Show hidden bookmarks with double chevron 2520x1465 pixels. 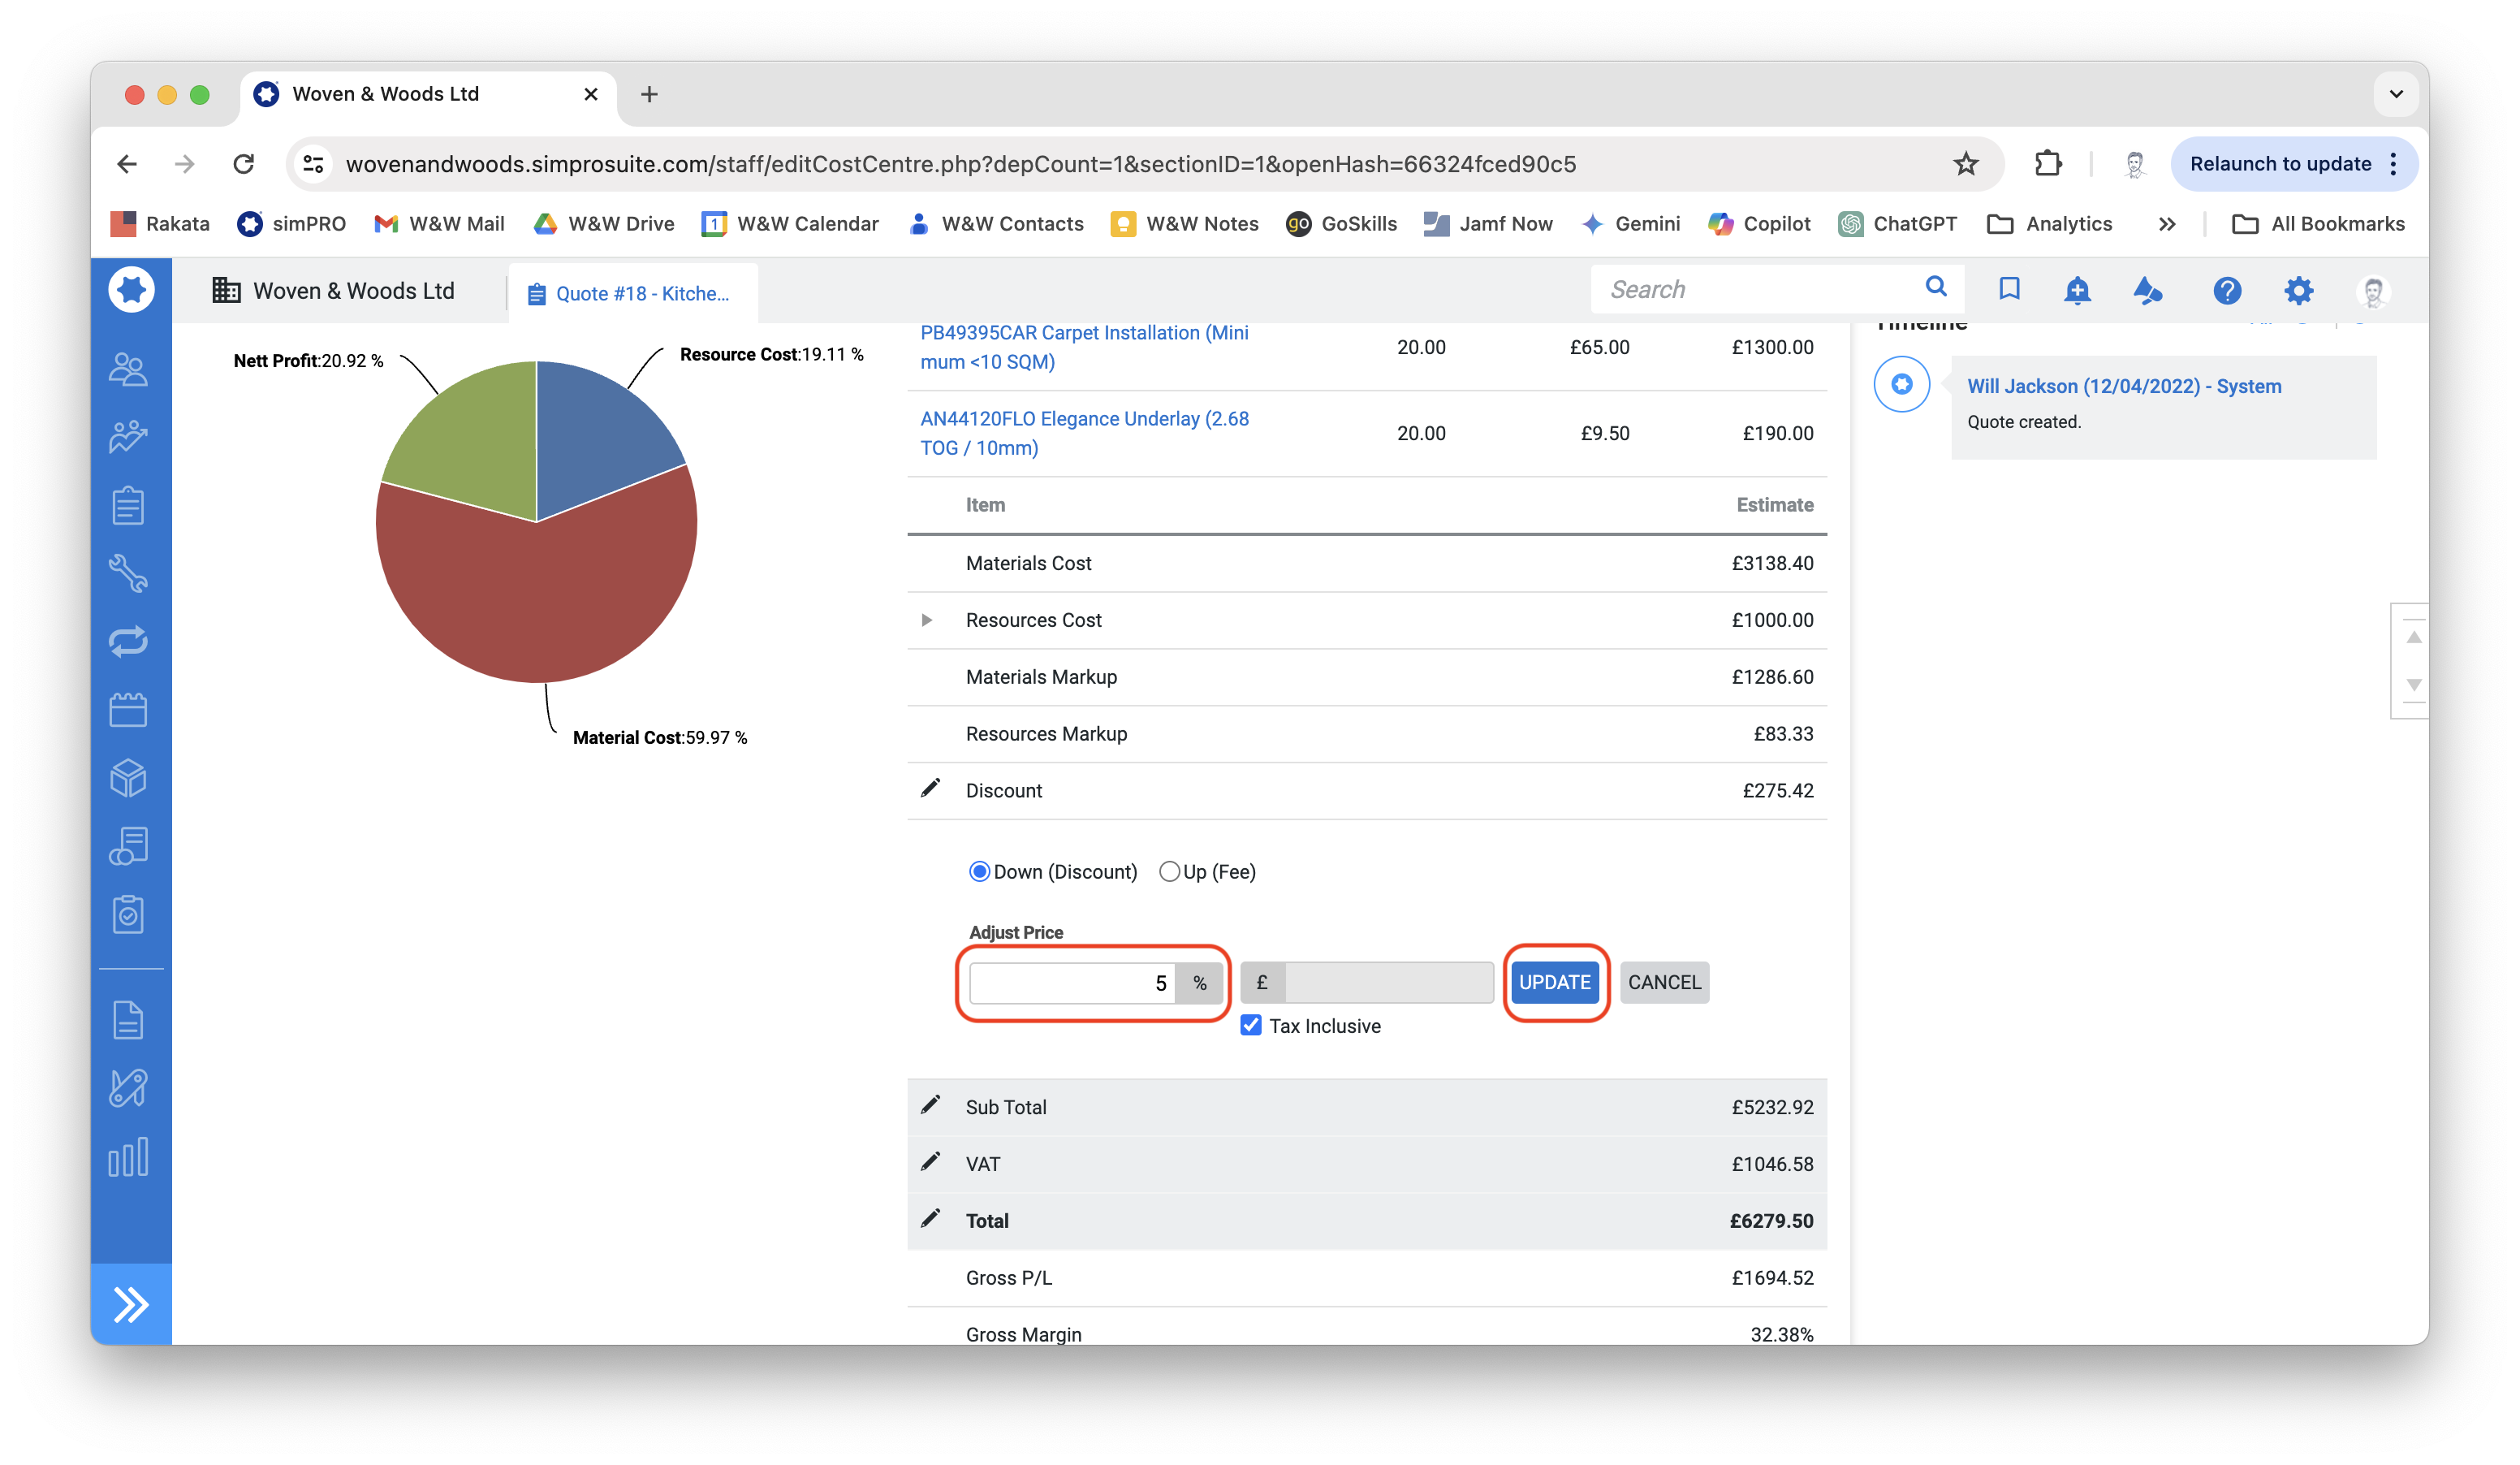click(x=2166, y=224)
